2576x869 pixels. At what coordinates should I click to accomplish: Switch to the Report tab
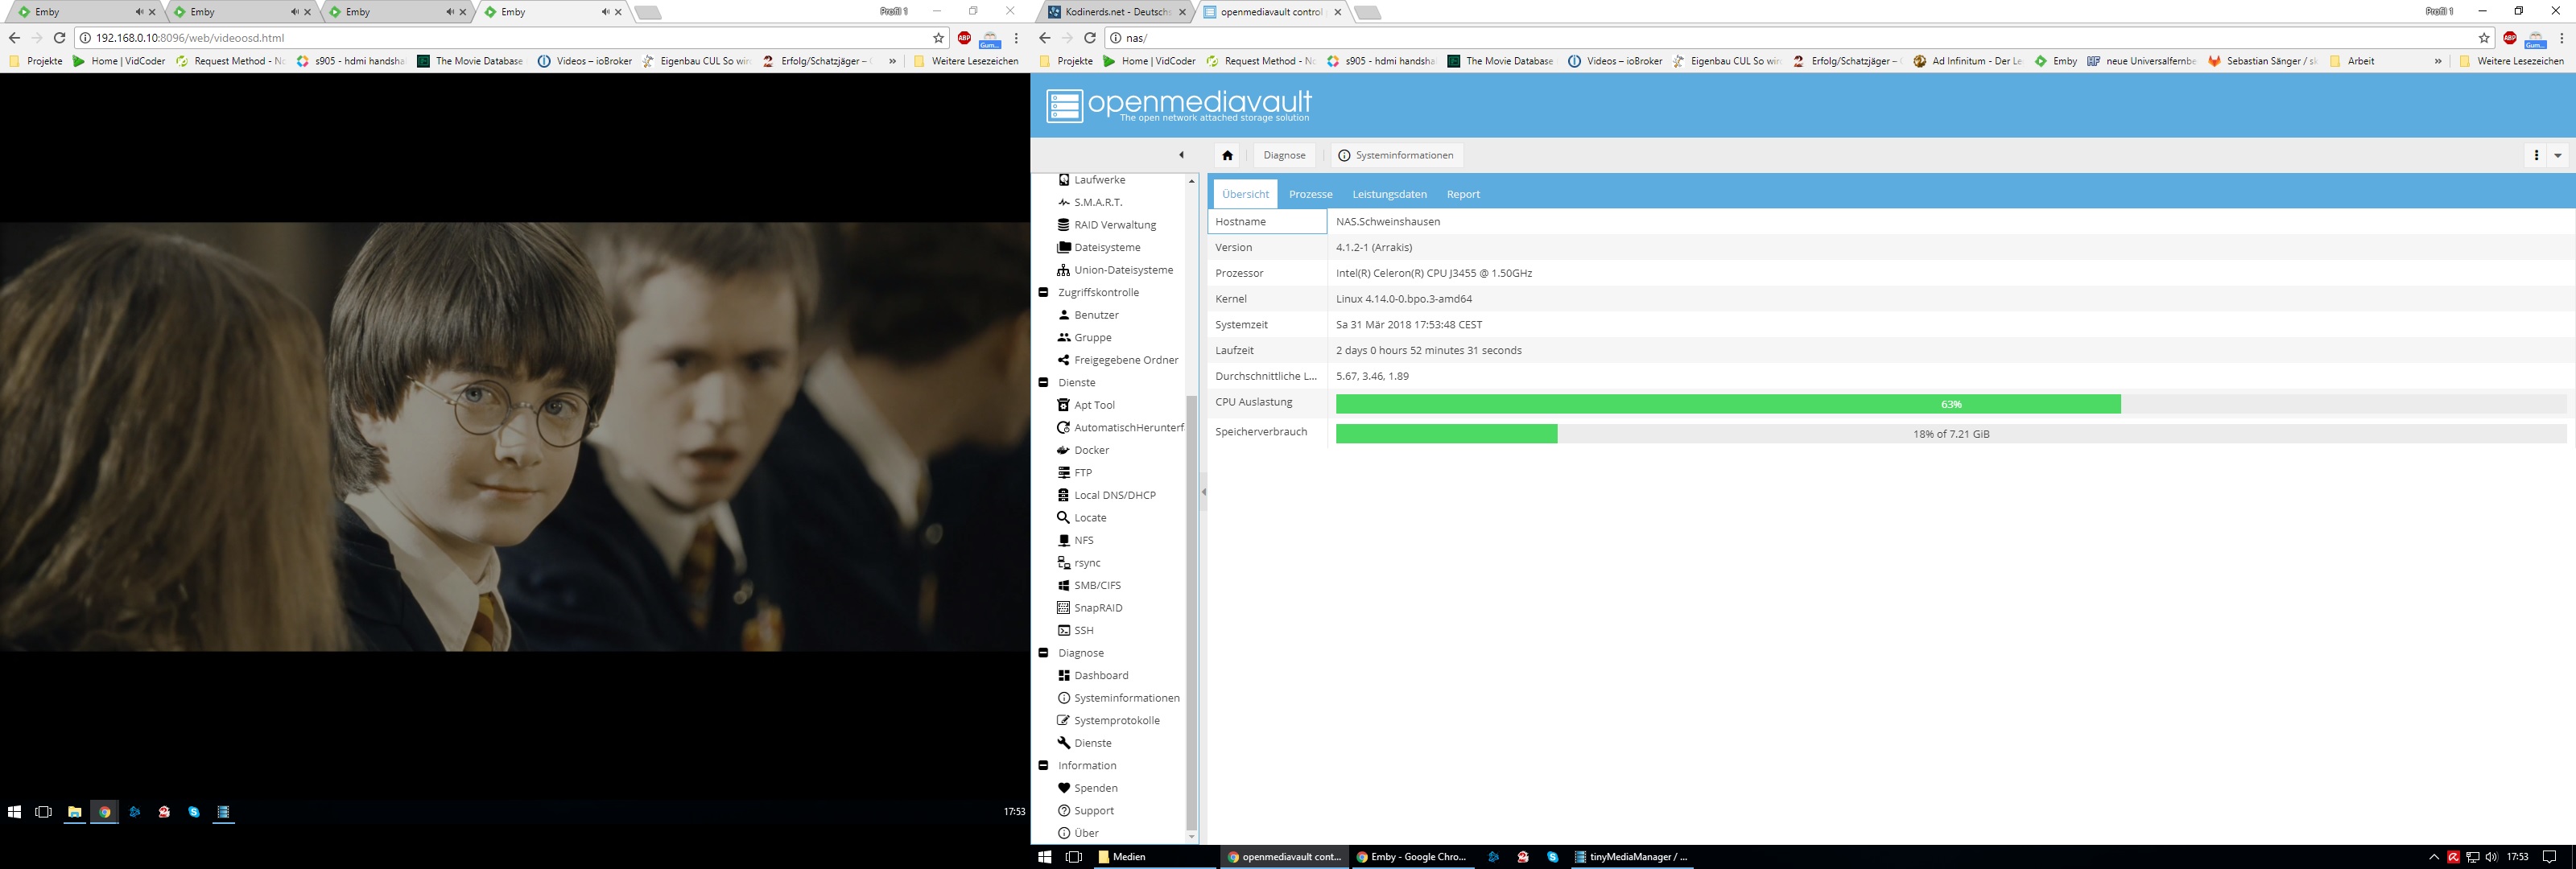click(x=1463, y=194)
